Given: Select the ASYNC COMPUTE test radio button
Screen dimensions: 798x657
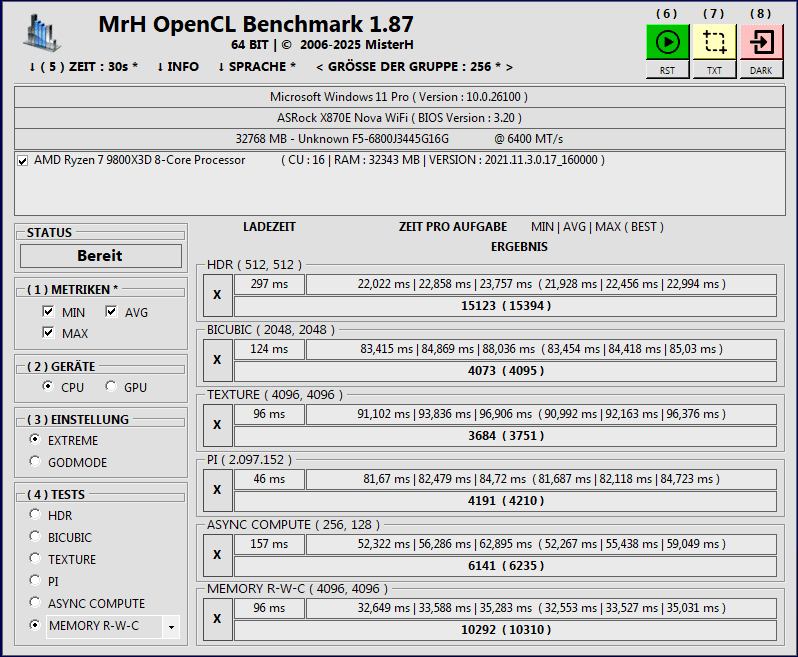Looking at the screenshot, I should (35, 602).
